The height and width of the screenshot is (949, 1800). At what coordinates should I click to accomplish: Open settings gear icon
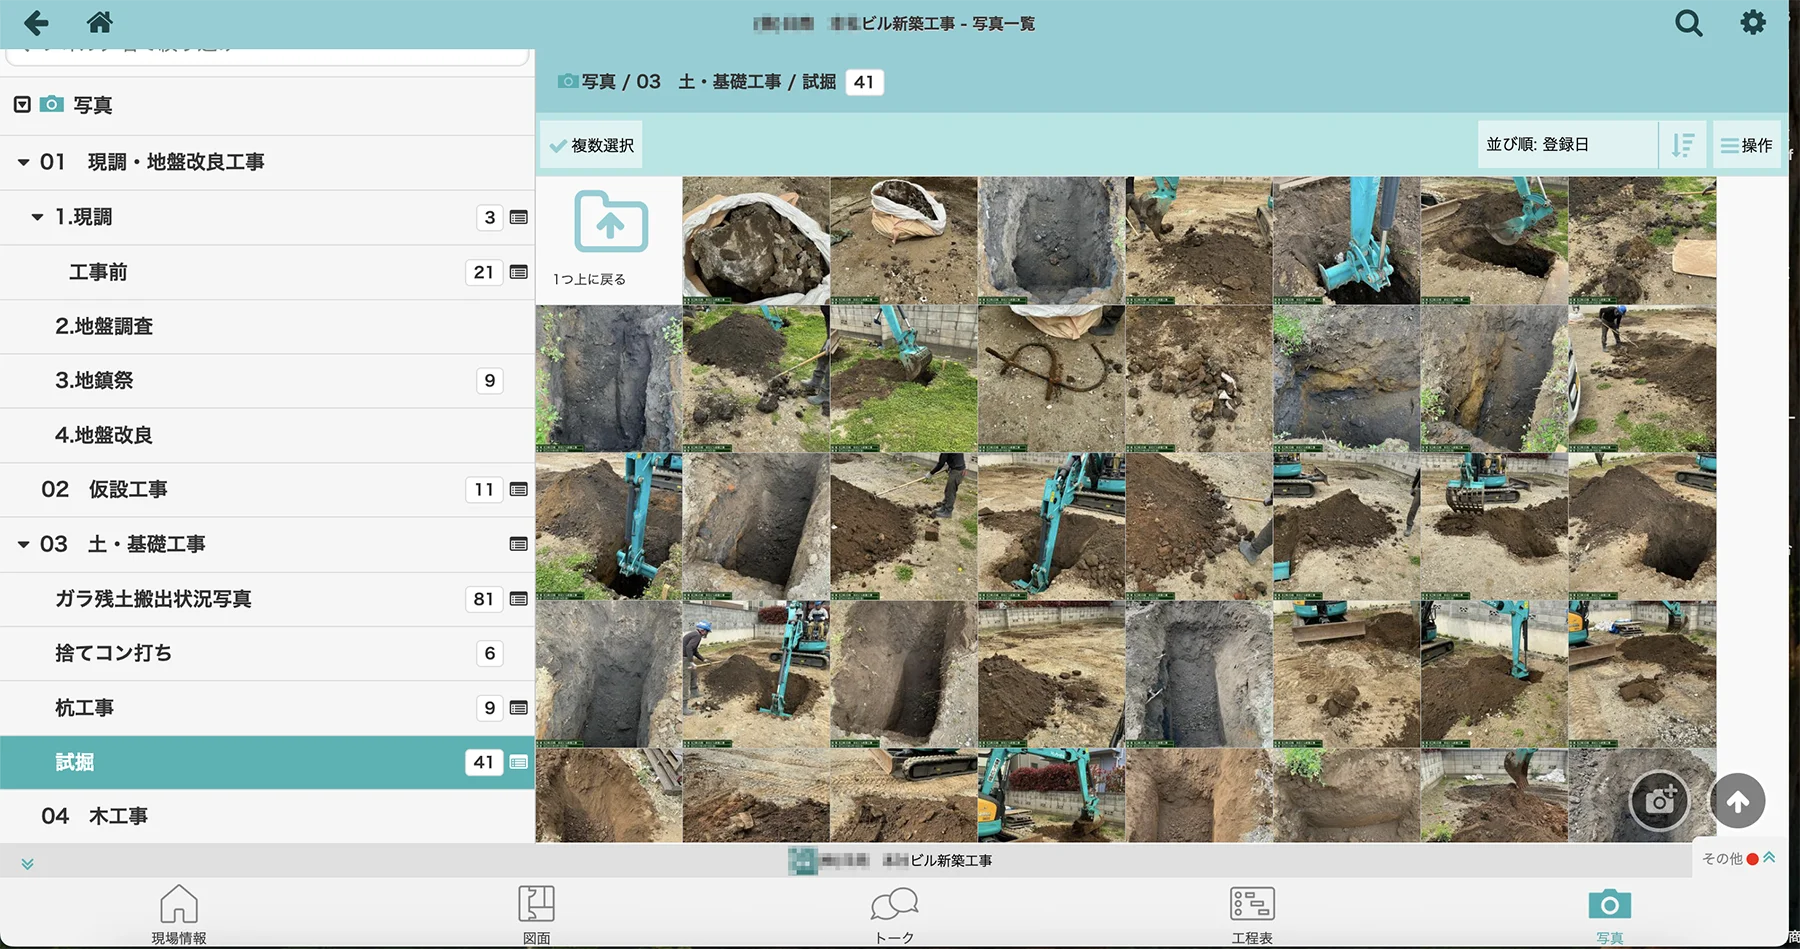[1753, 22]
